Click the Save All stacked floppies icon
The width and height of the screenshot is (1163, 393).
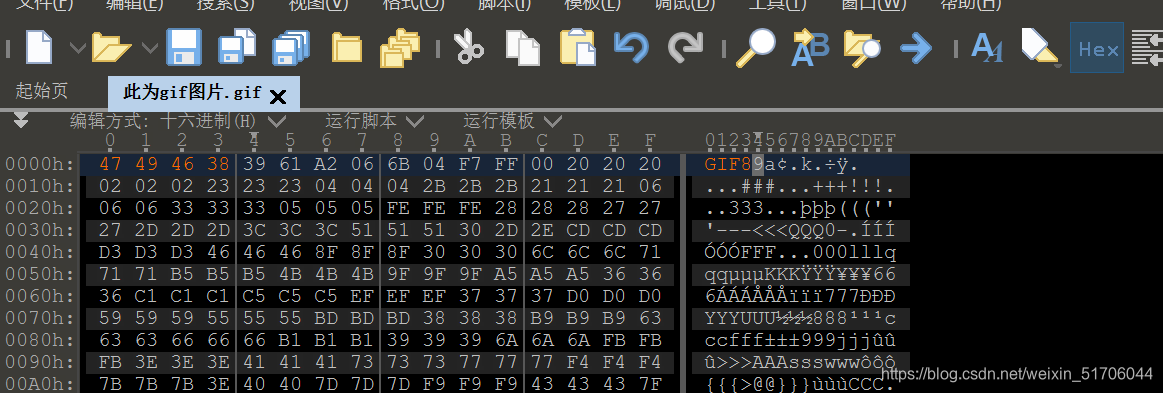(x=291, y=47)
